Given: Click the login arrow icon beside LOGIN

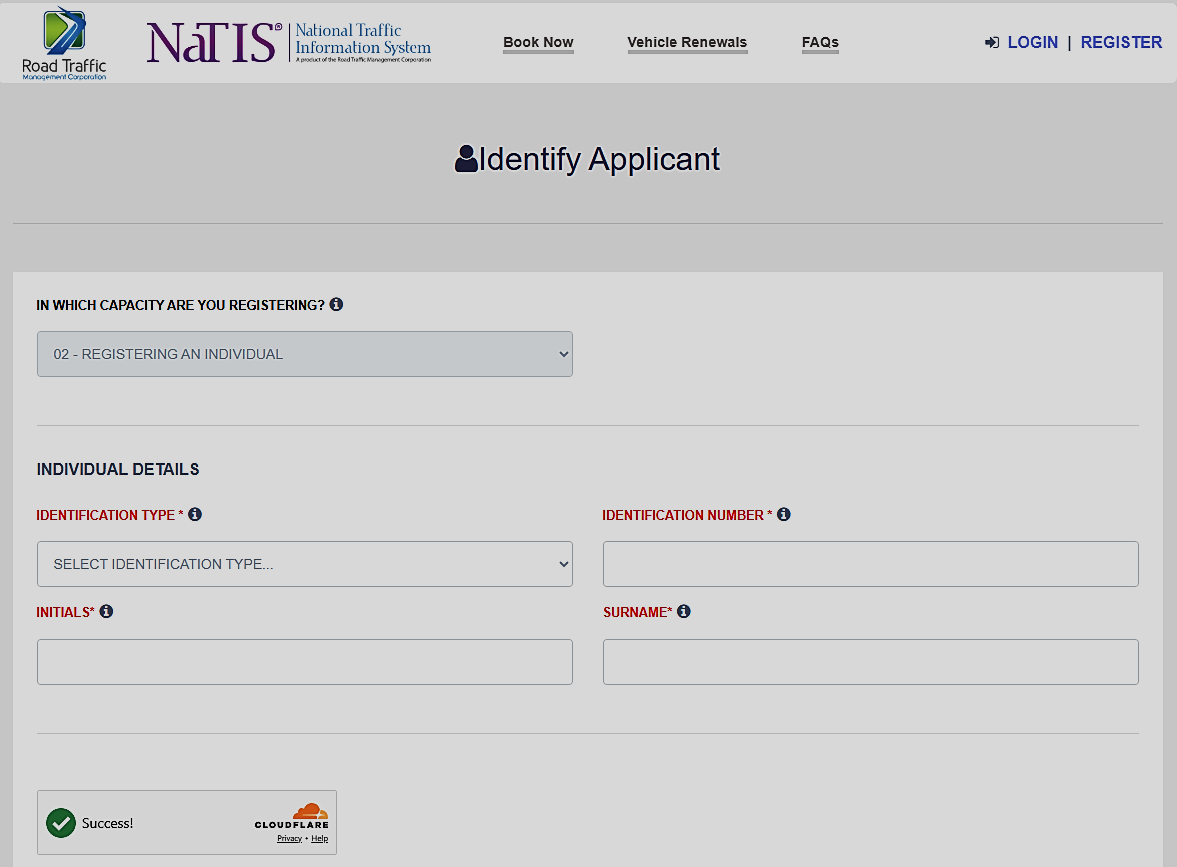Looking at the screenshot, I should pyautogui.click(x=992, y=43).
